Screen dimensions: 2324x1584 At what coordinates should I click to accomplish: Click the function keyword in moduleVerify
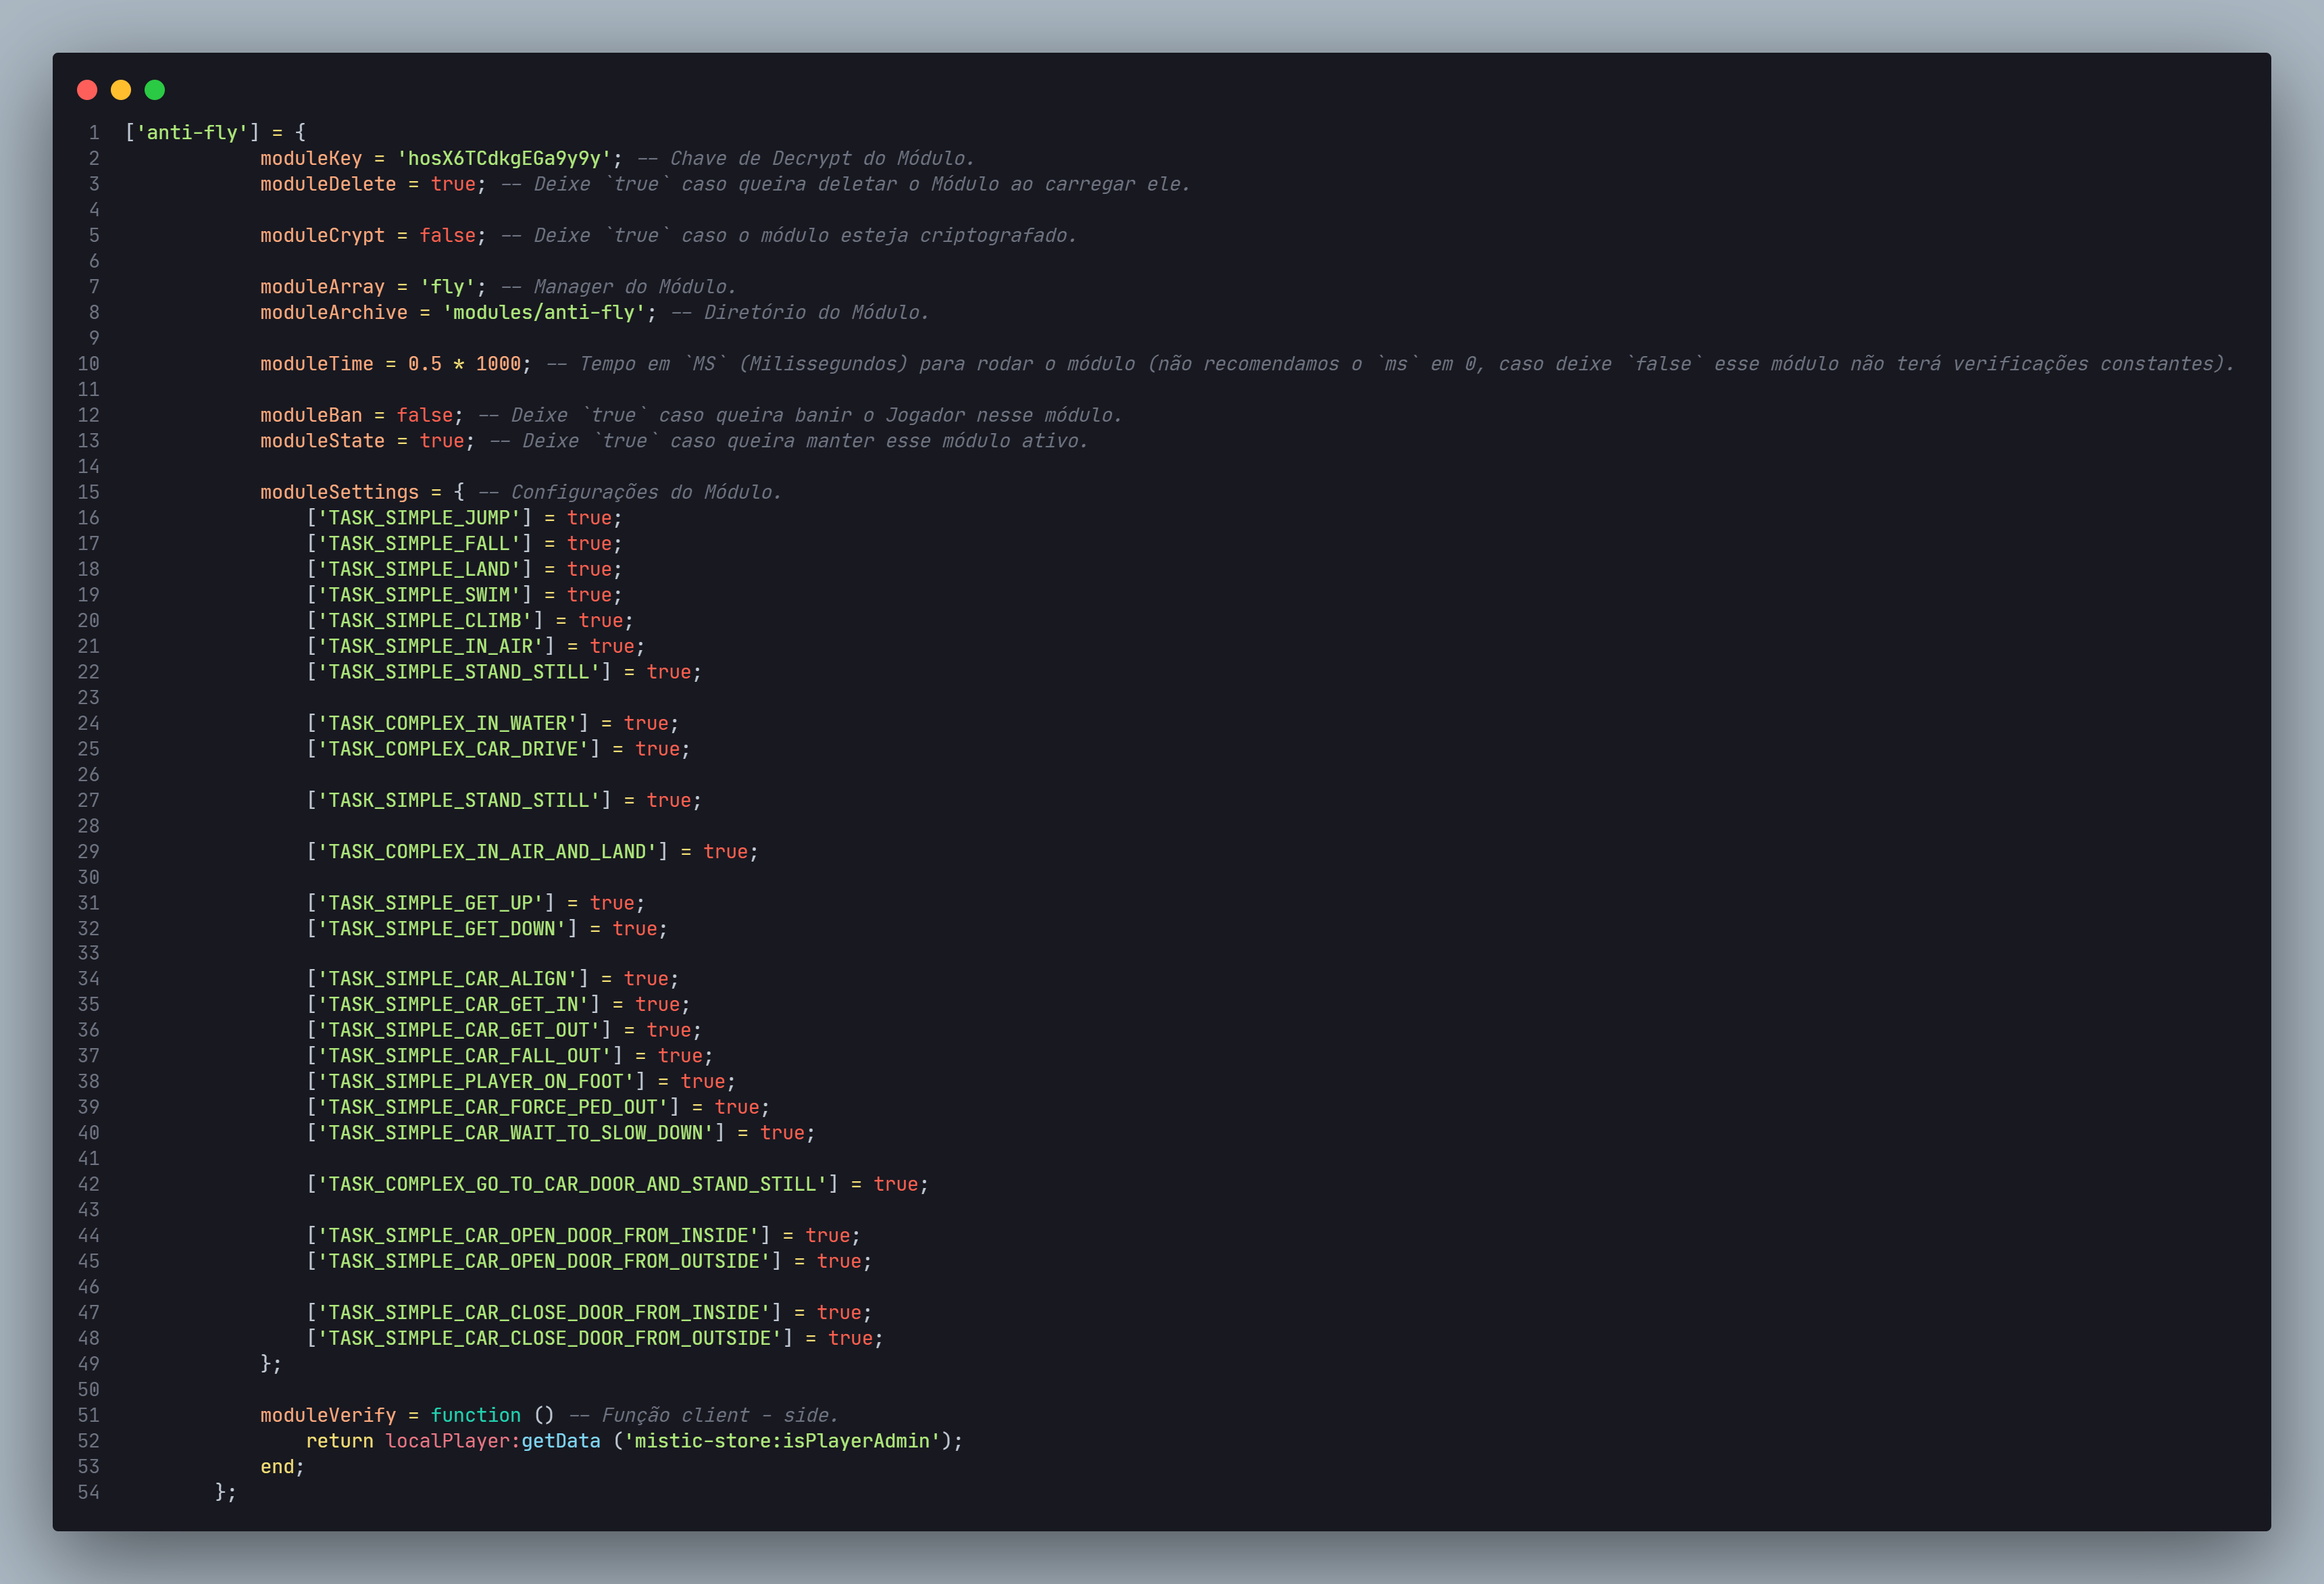[x=475, y=1415]
